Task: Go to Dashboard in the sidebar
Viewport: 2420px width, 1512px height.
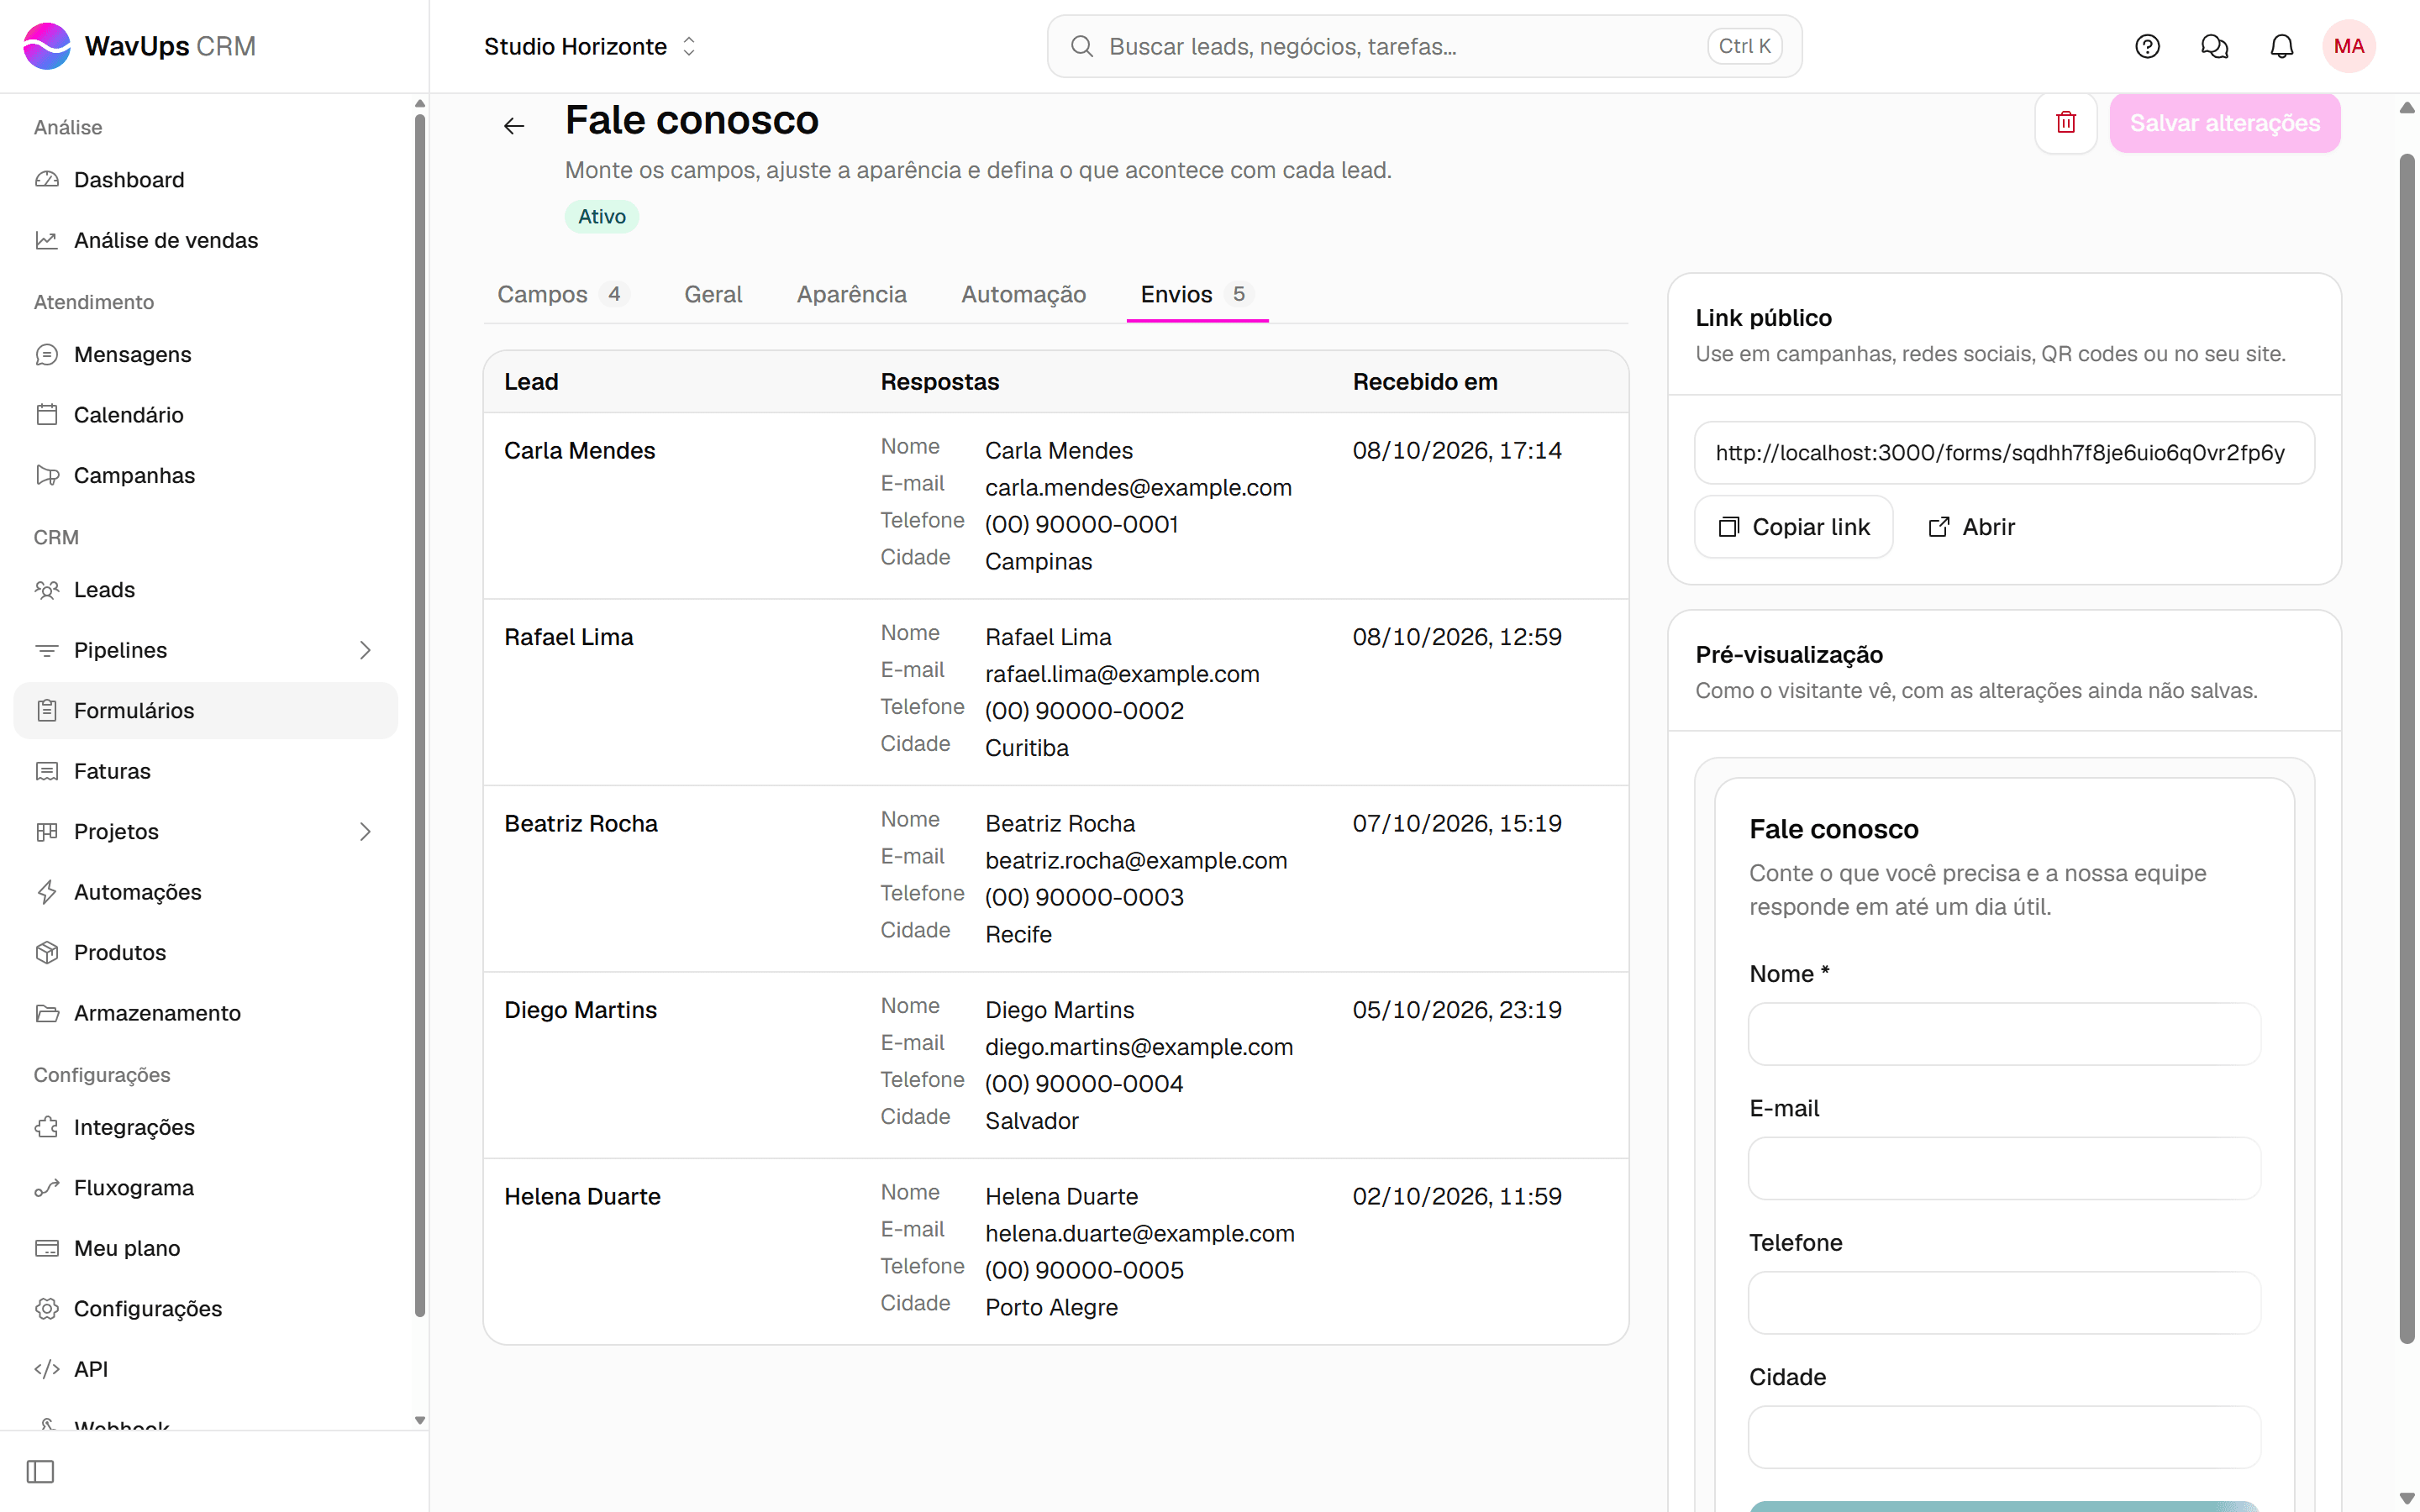Action: tap(205, 180)
